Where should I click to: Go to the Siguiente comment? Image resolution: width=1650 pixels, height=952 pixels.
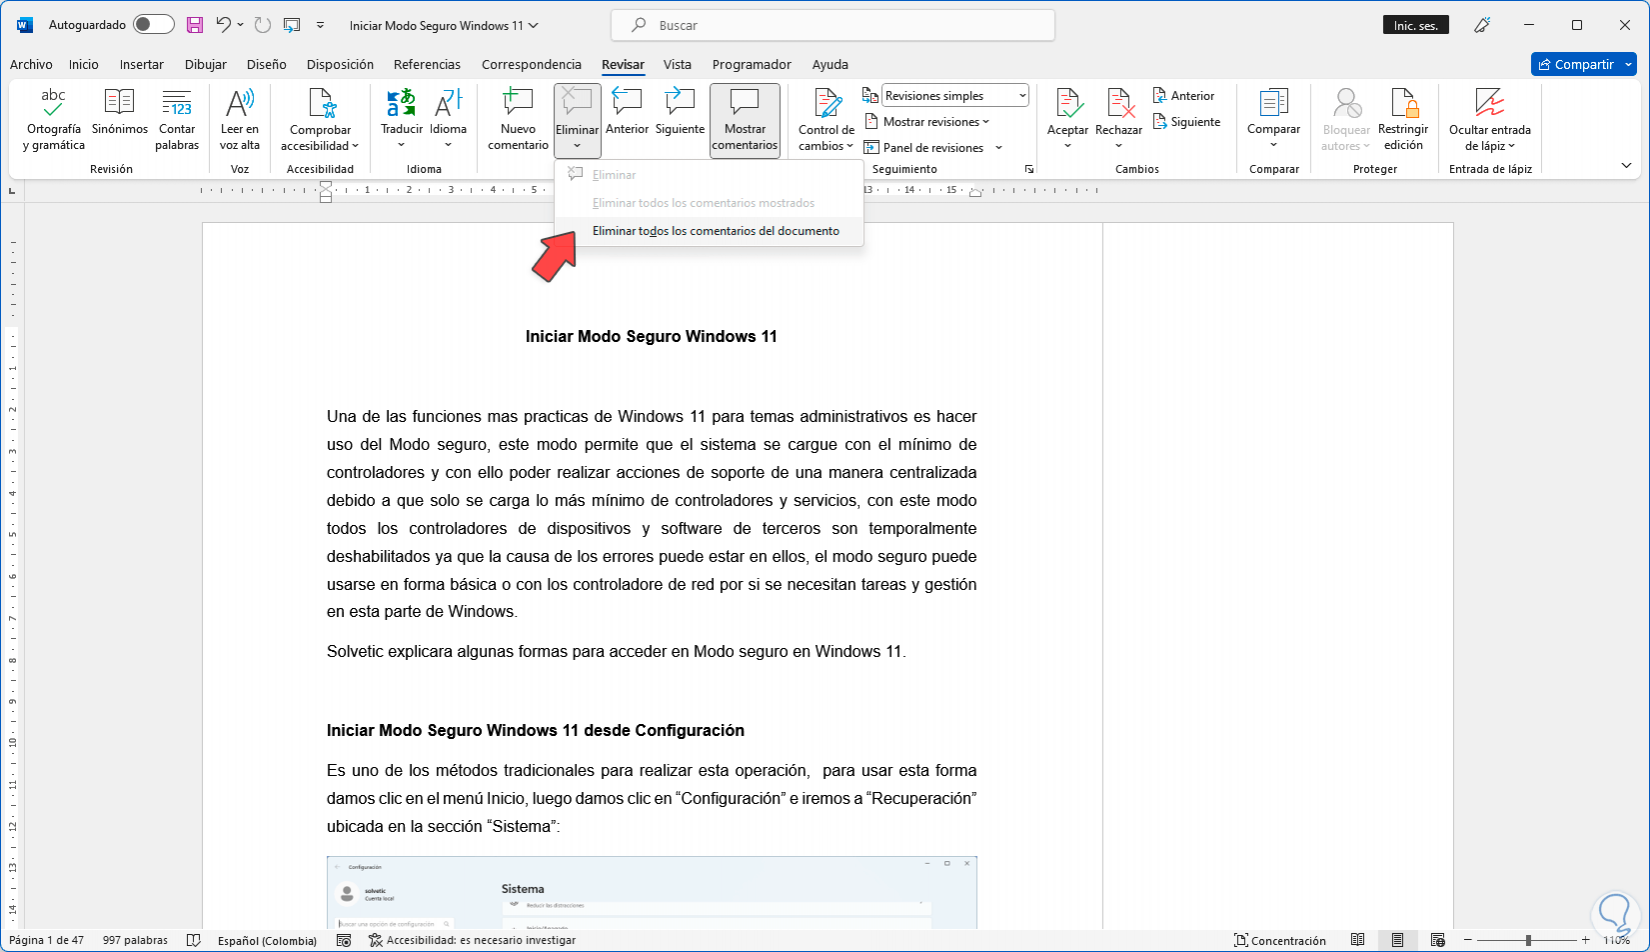680,112
